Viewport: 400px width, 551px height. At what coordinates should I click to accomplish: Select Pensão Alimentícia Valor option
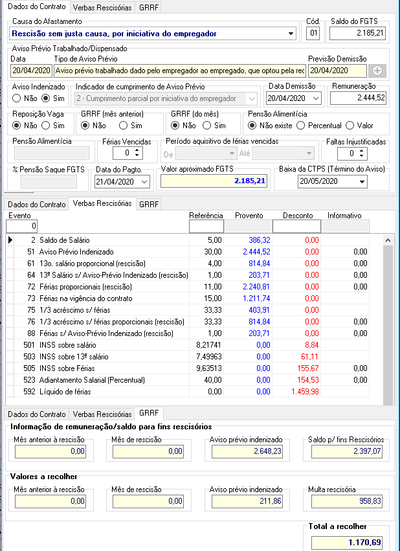[349, 125]
